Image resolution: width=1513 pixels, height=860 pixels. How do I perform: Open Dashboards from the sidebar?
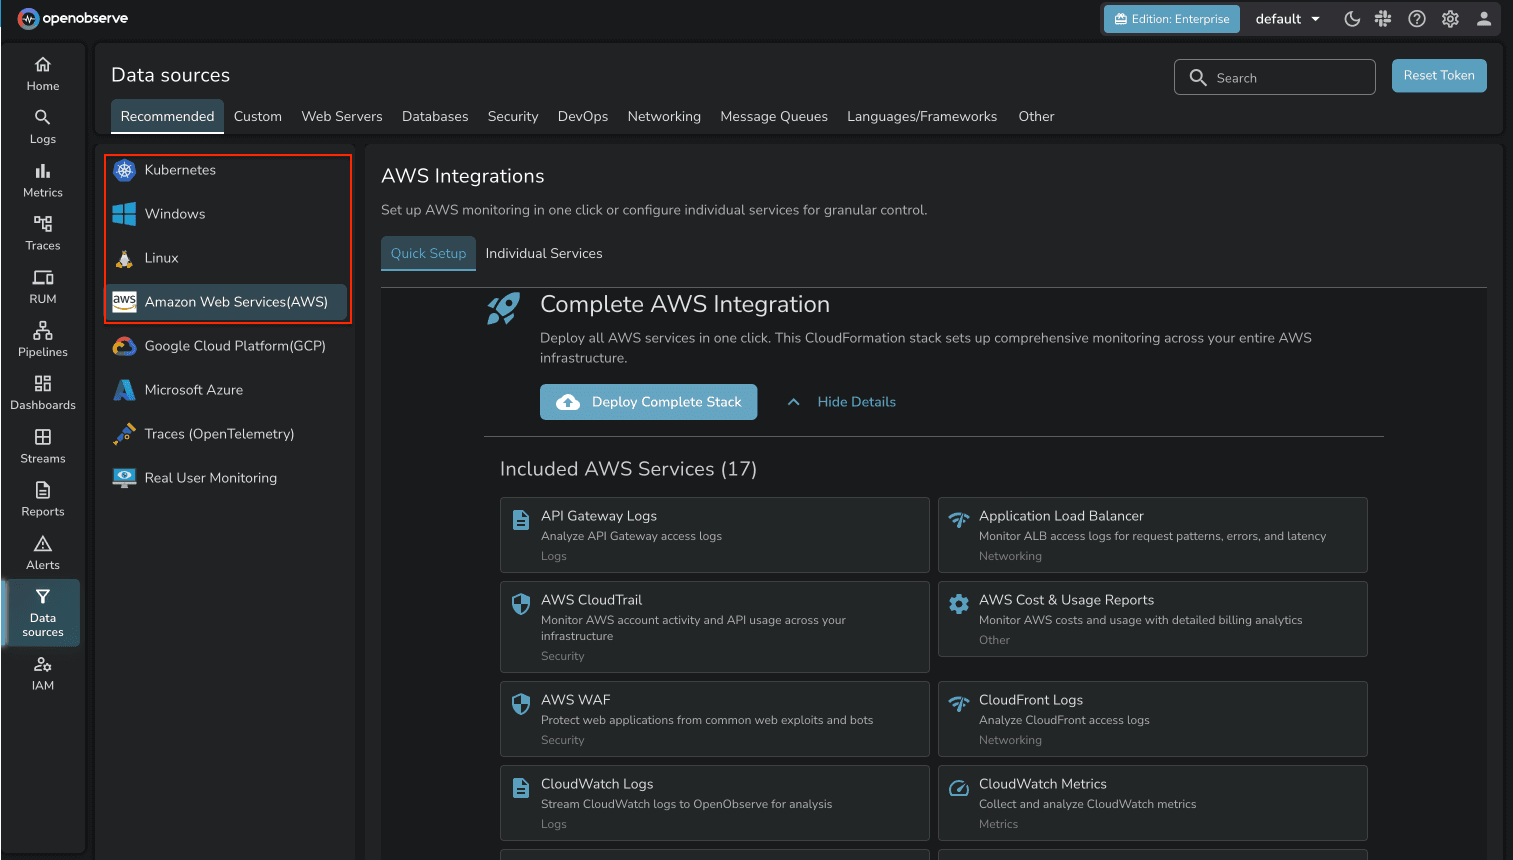[42, 392]
